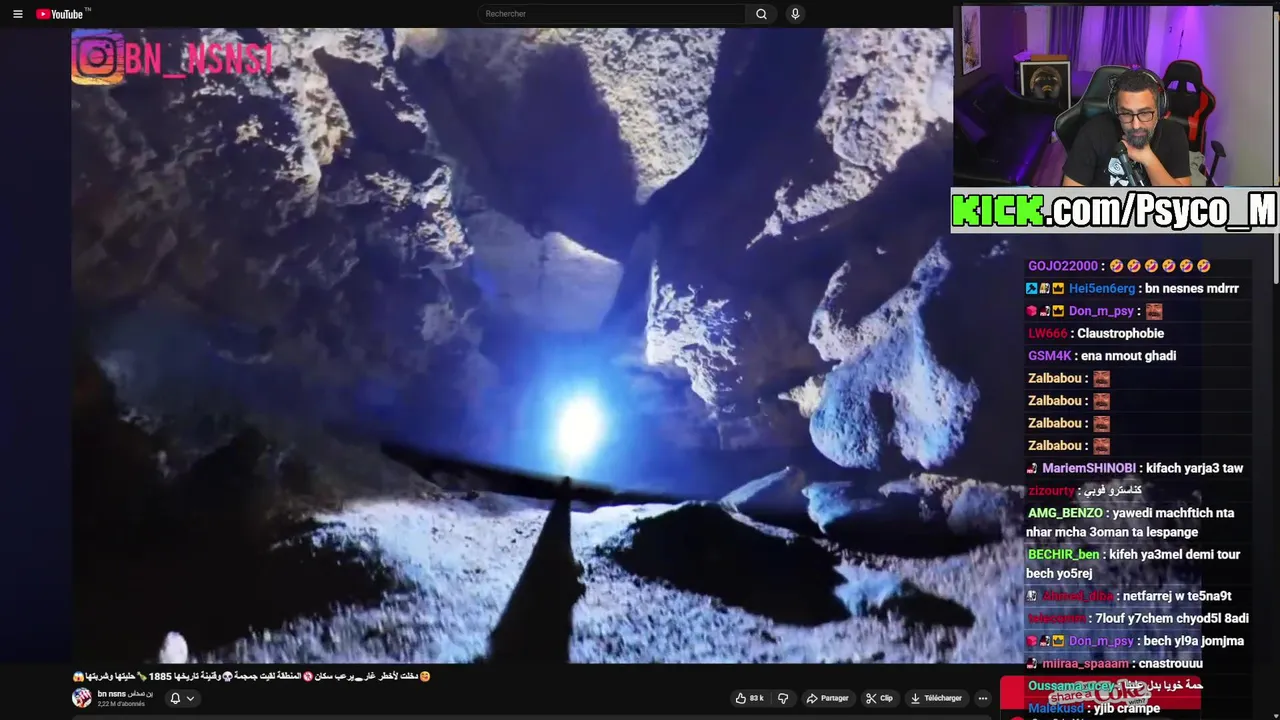Click chat username BECHIR_ben
This screenshot has width=1280, height=720.
(1063, 554)
